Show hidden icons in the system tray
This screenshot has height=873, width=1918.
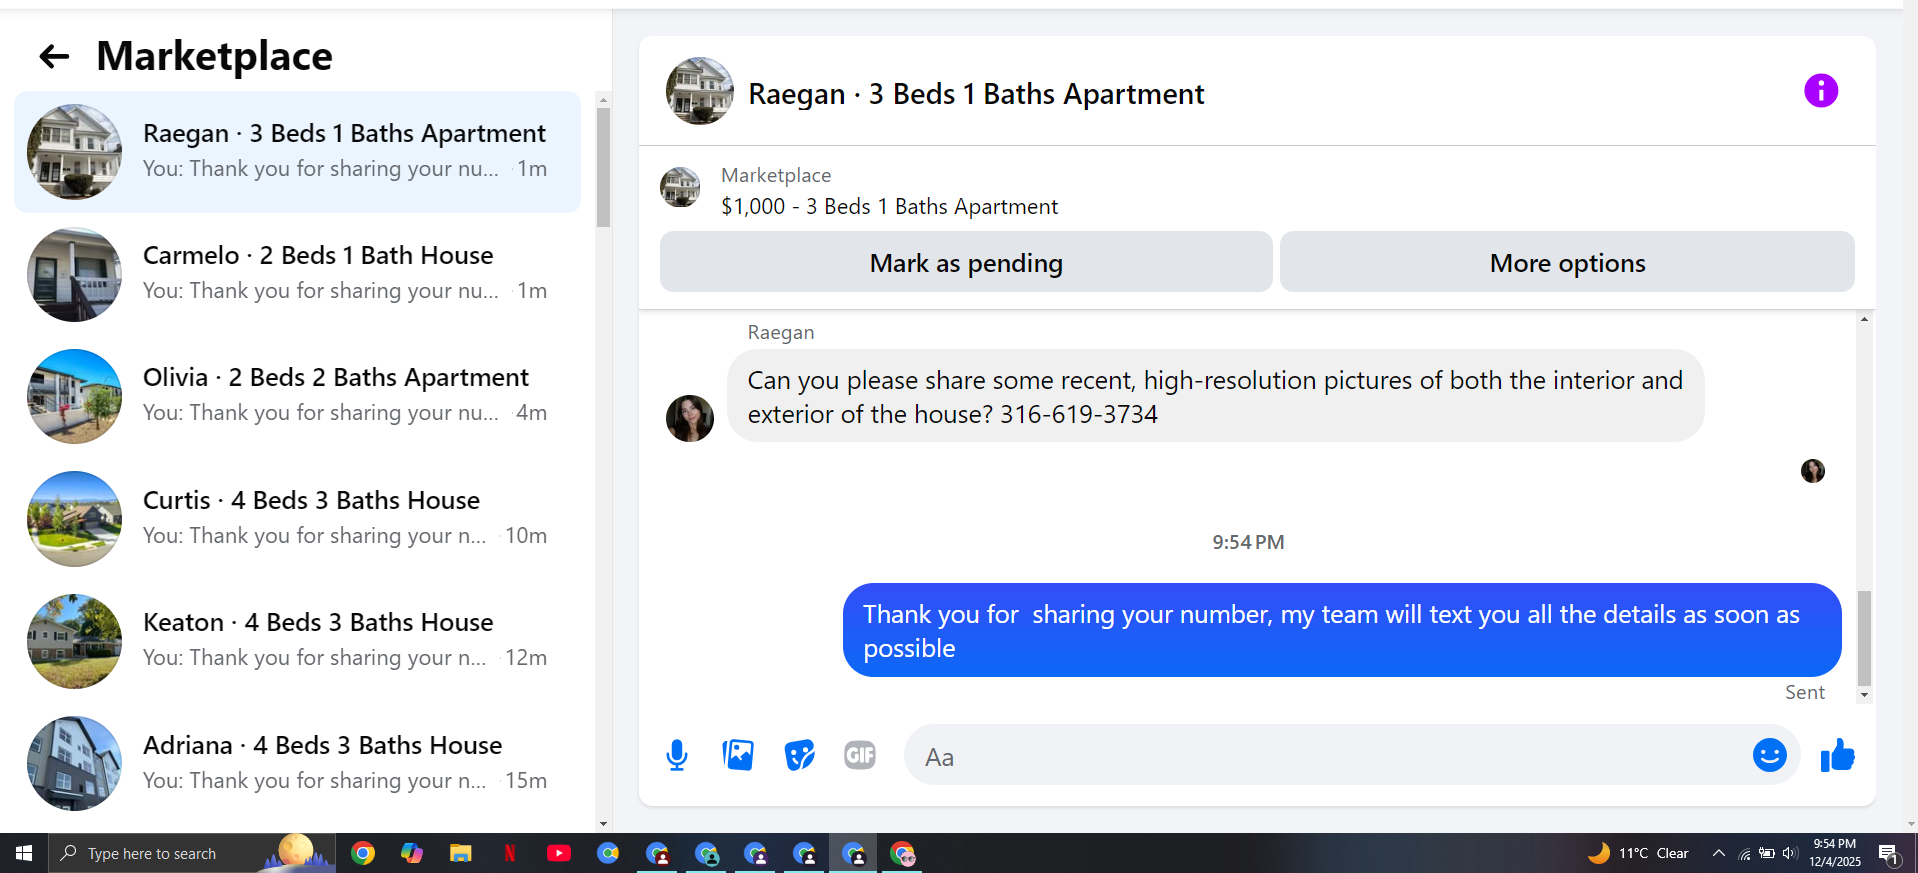[x=1718, y=853]
